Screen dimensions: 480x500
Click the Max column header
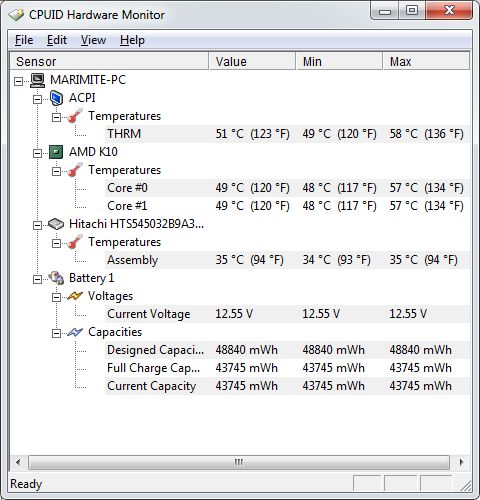[426, 61]
